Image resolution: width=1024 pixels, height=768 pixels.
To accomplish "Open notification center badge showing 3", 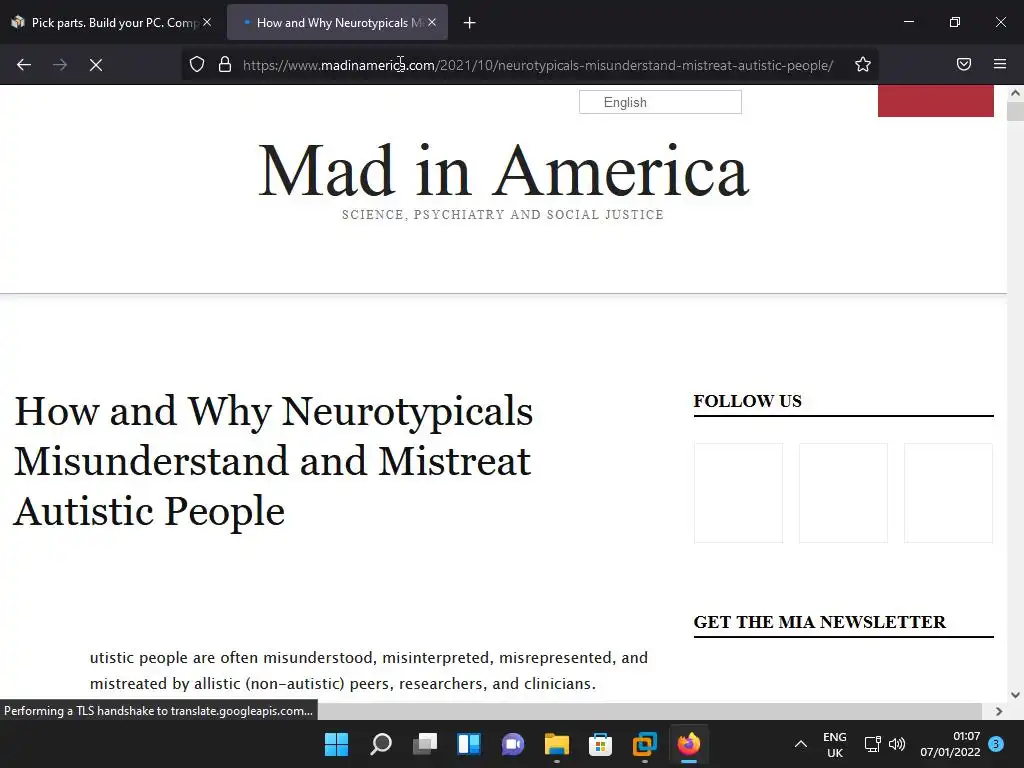I will (x=996, y=744).
